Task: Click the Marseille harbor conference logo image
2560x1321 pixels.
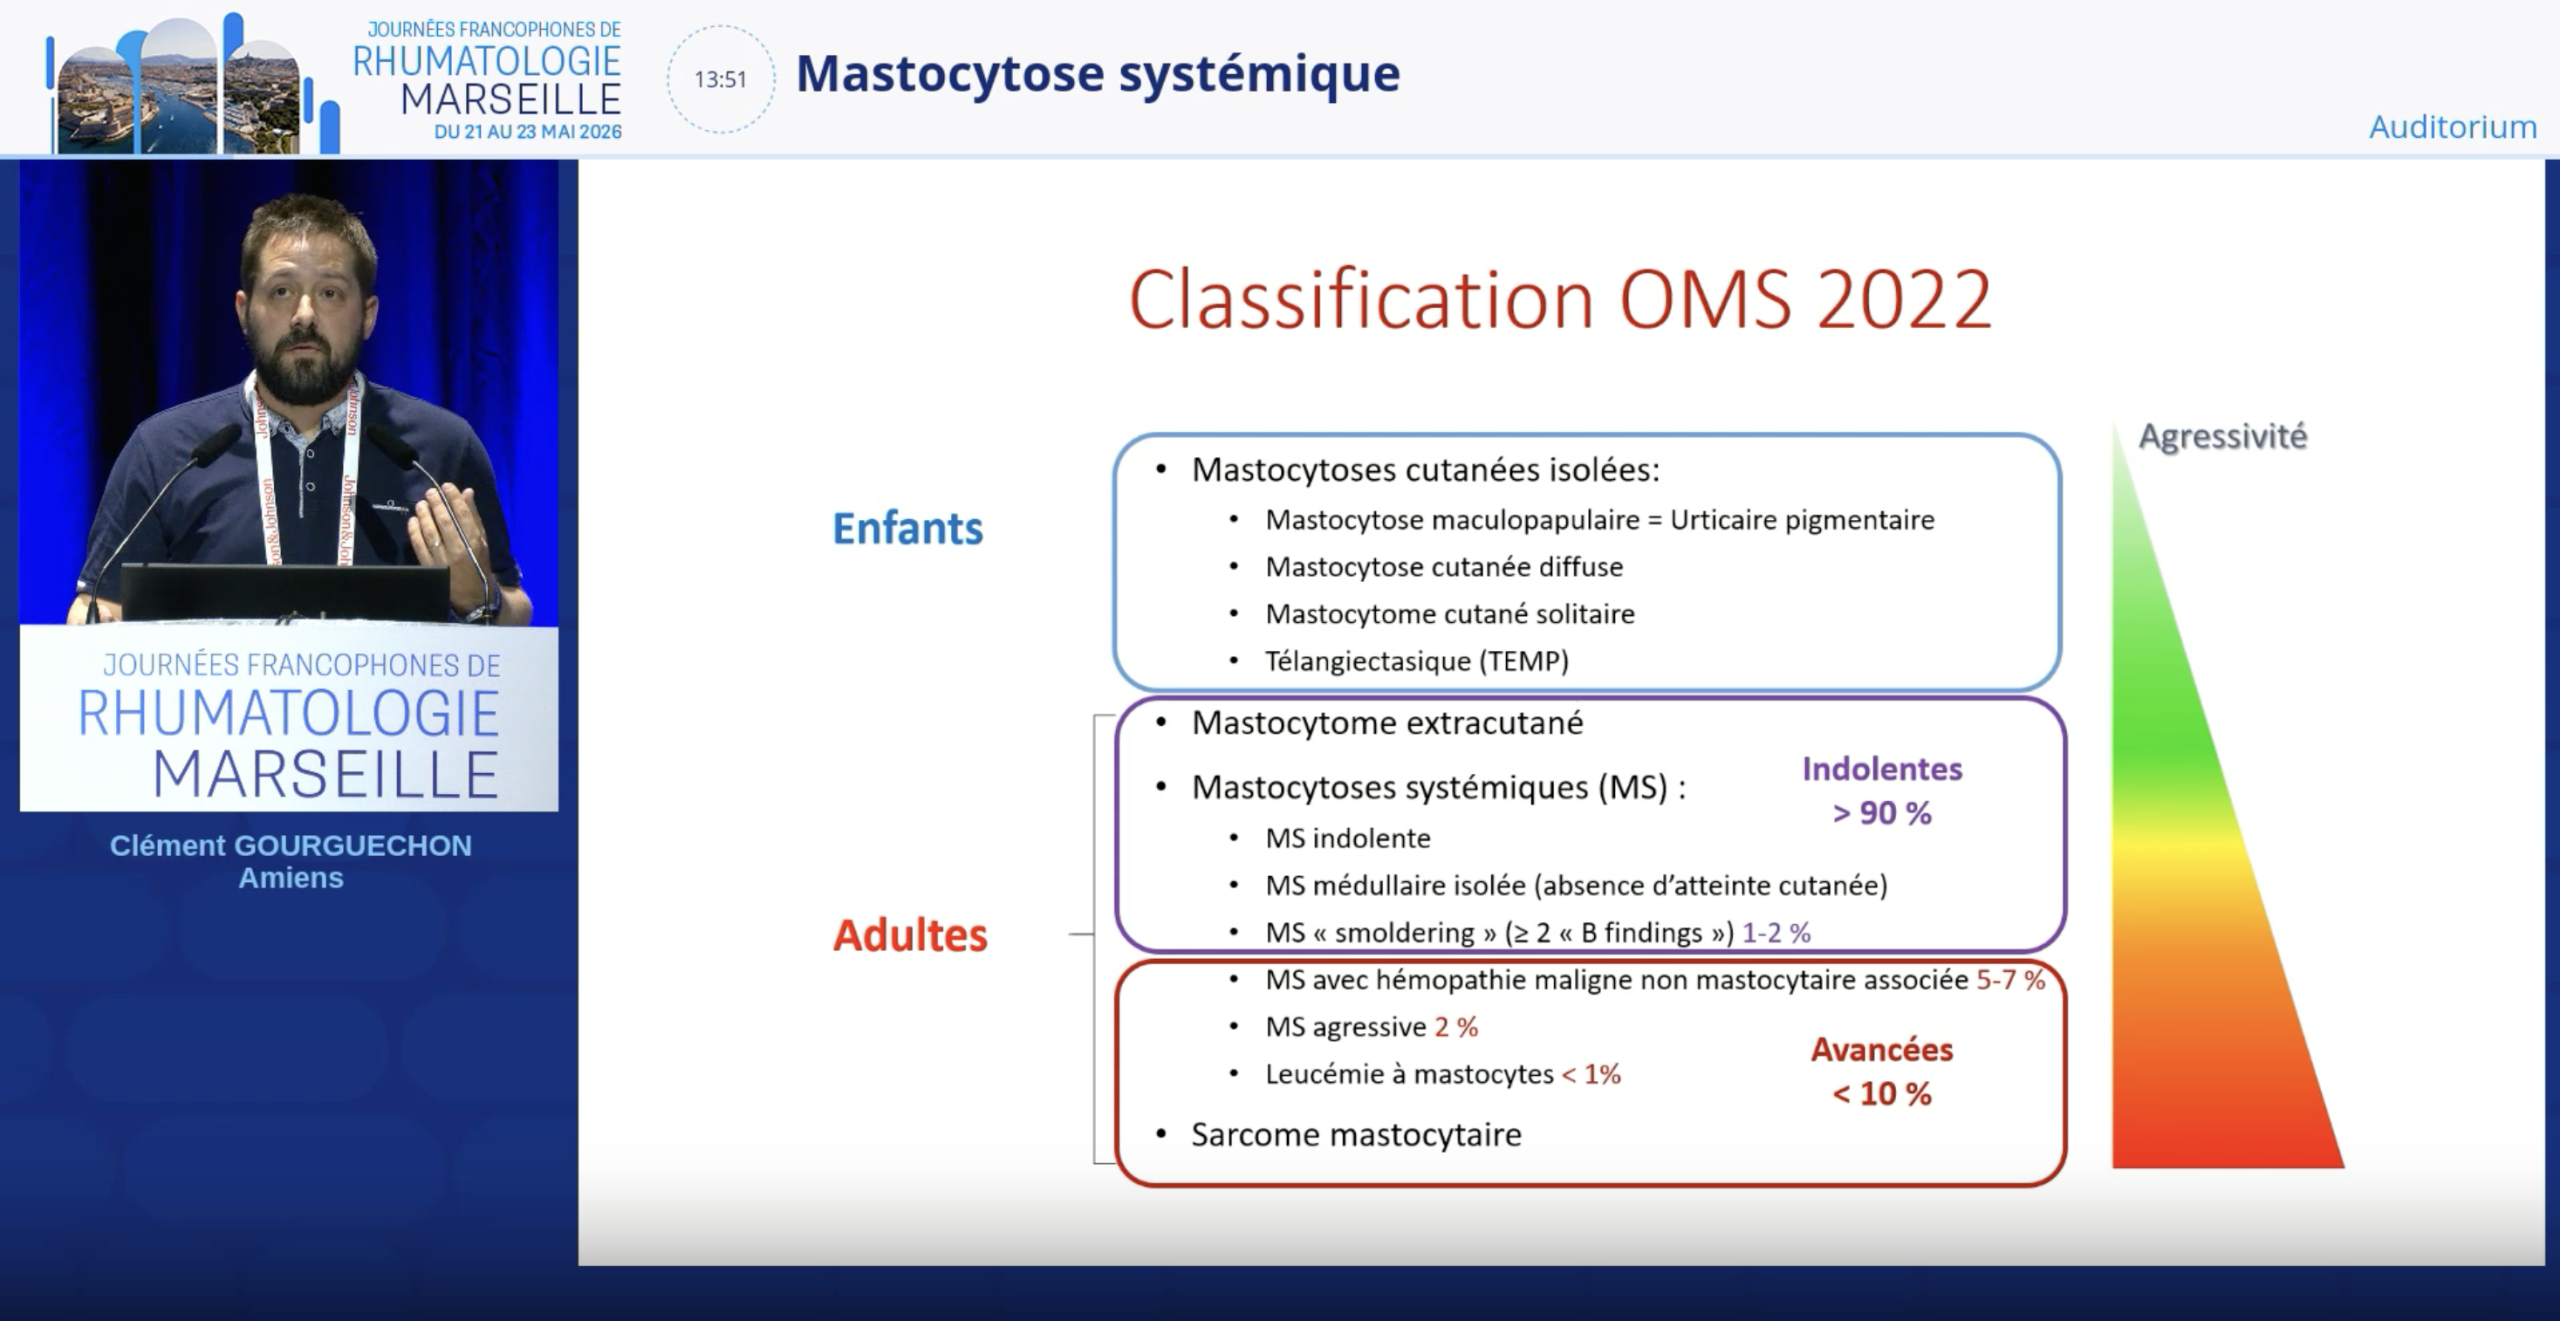Action: [x=193, y=85]
